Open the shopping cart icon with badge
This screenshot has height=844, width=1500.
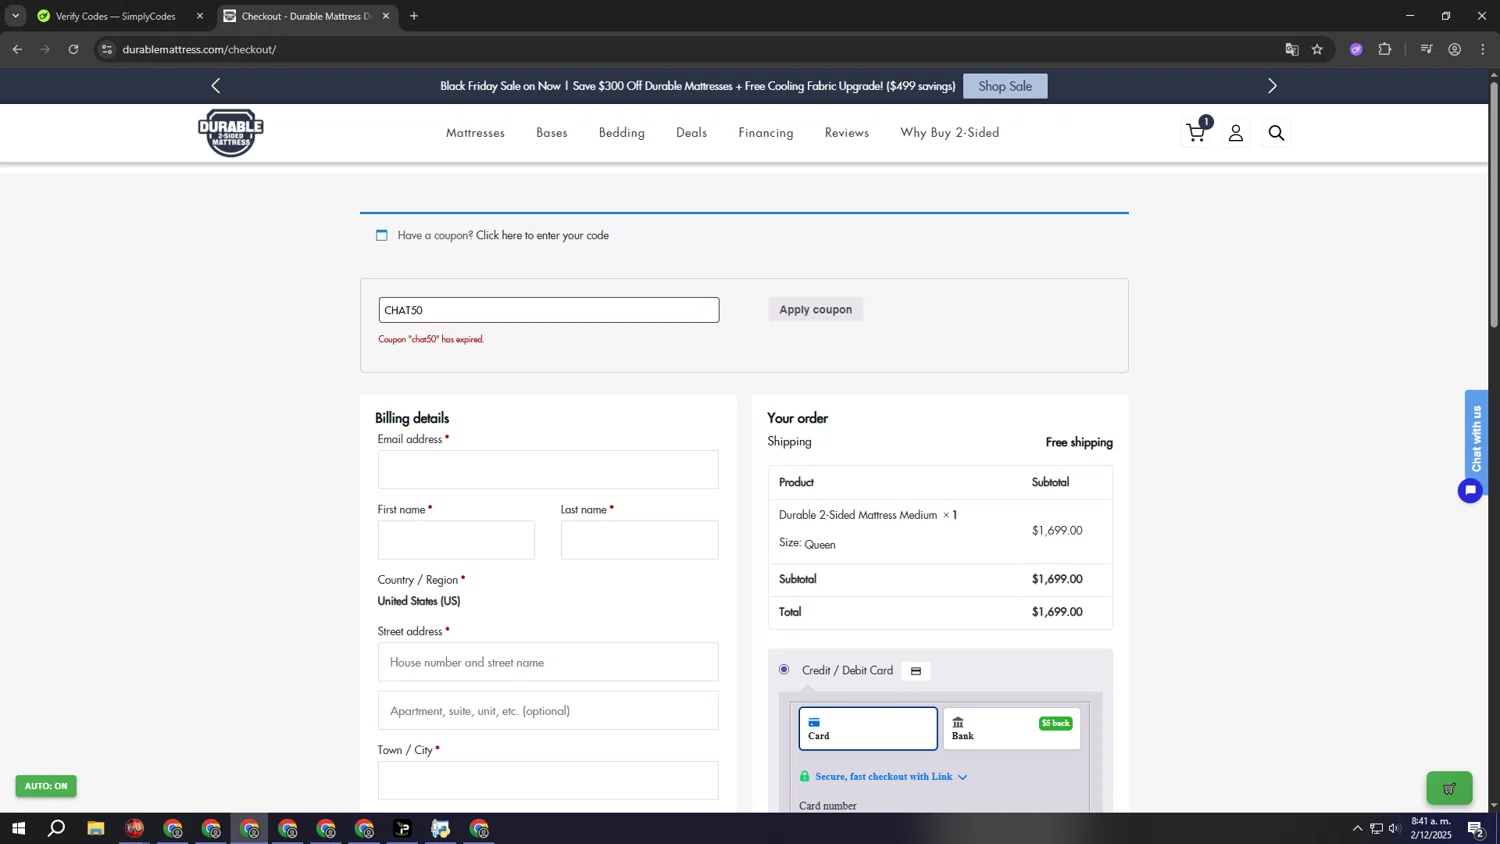coord(1198,131)
